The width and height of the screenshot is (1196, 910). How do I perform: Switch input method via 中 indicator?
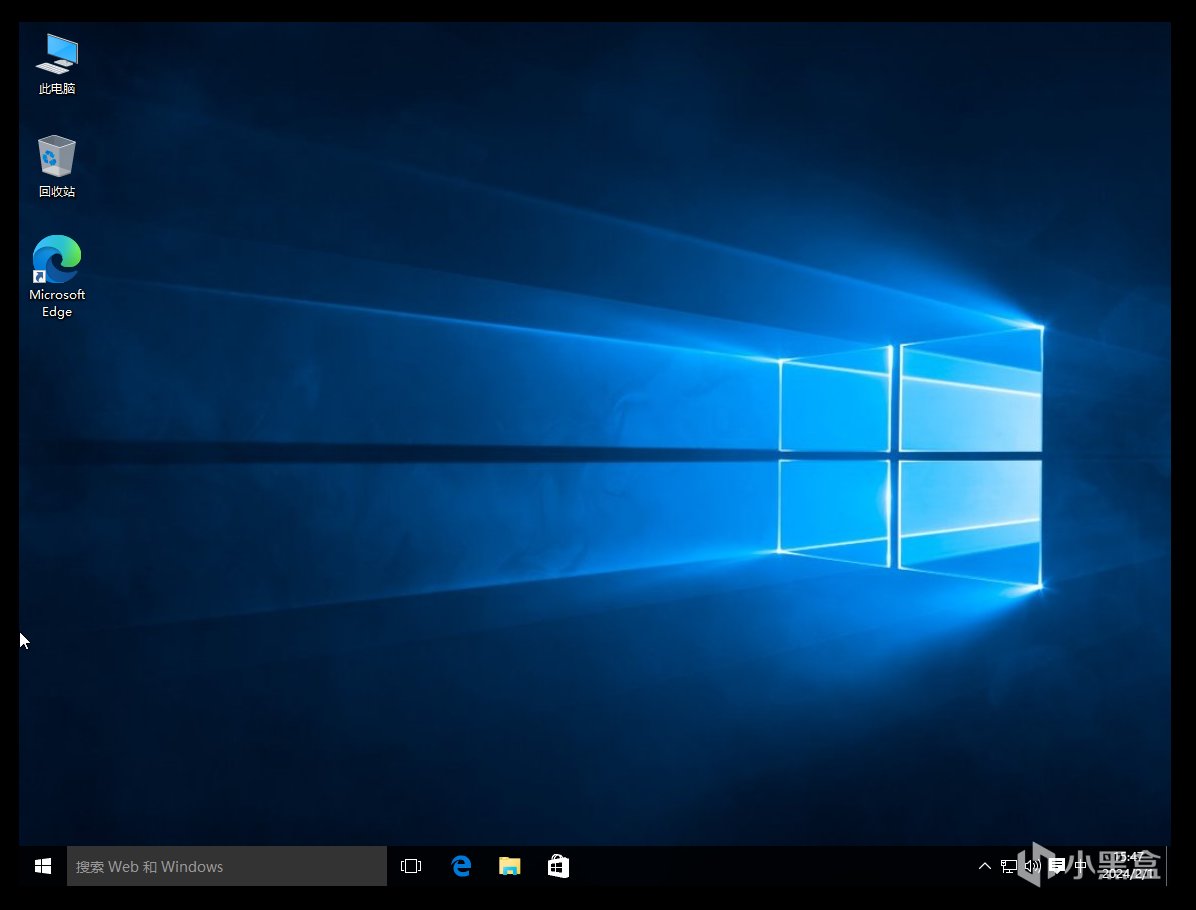tap(1080, 866)
